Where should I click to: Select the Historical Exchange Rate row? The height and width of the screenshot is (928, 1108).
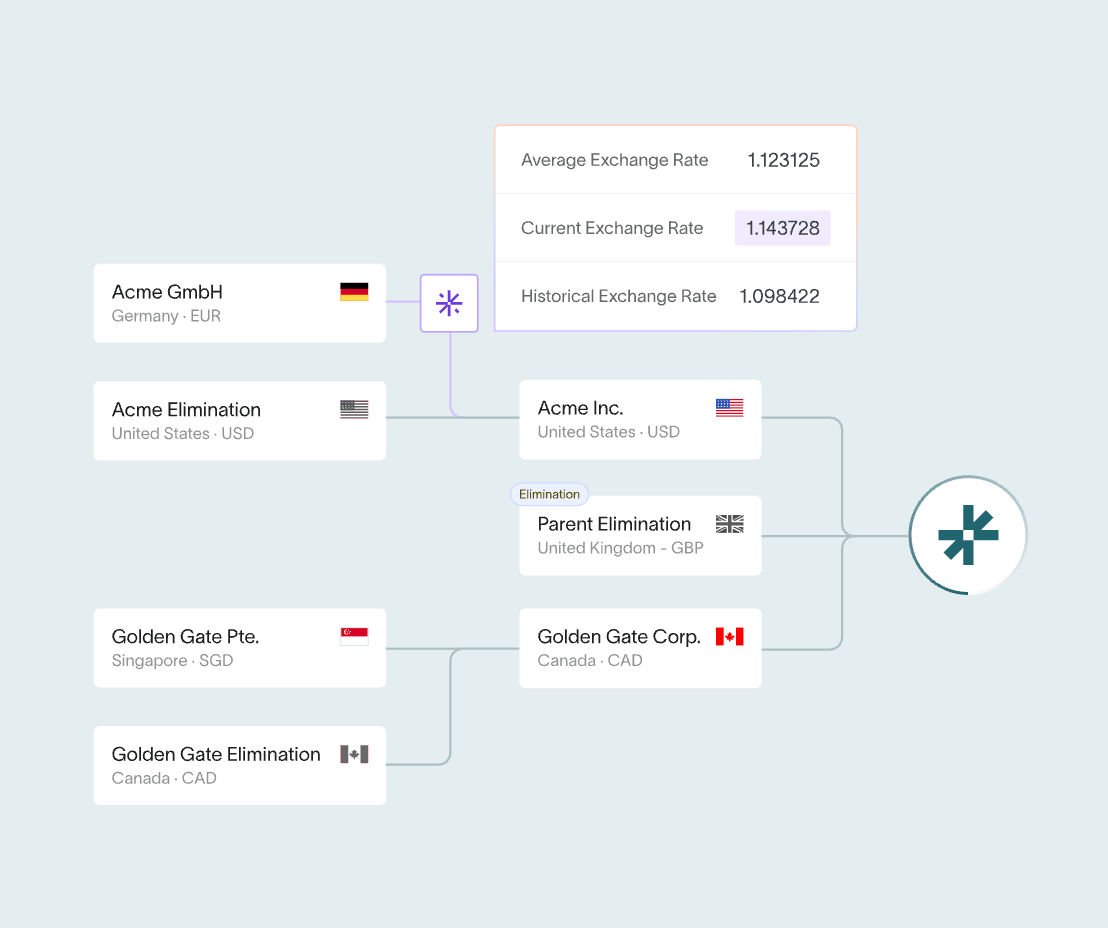(x=675, y=296)
